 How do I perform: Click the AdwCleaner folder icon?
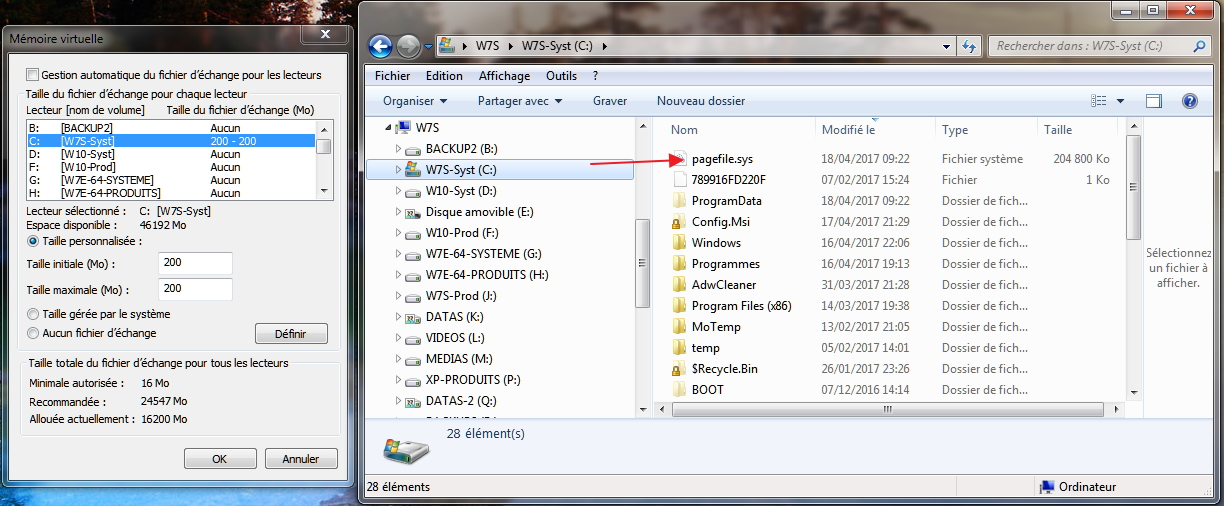tap(680, 285)
